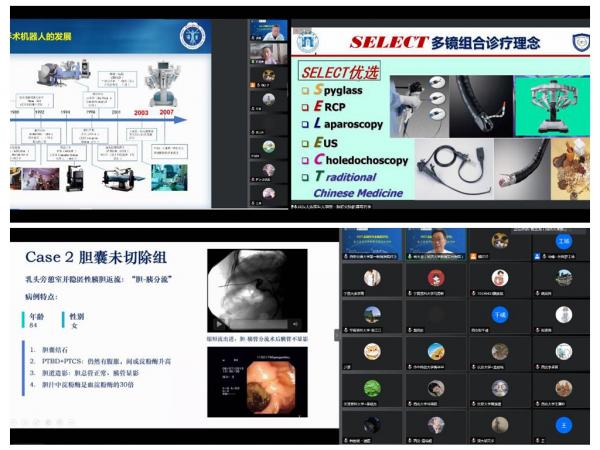This screenshot has height=450, width=600.
Task: Select the blue 王瑞 participant avatar
Action: point(564,242)
